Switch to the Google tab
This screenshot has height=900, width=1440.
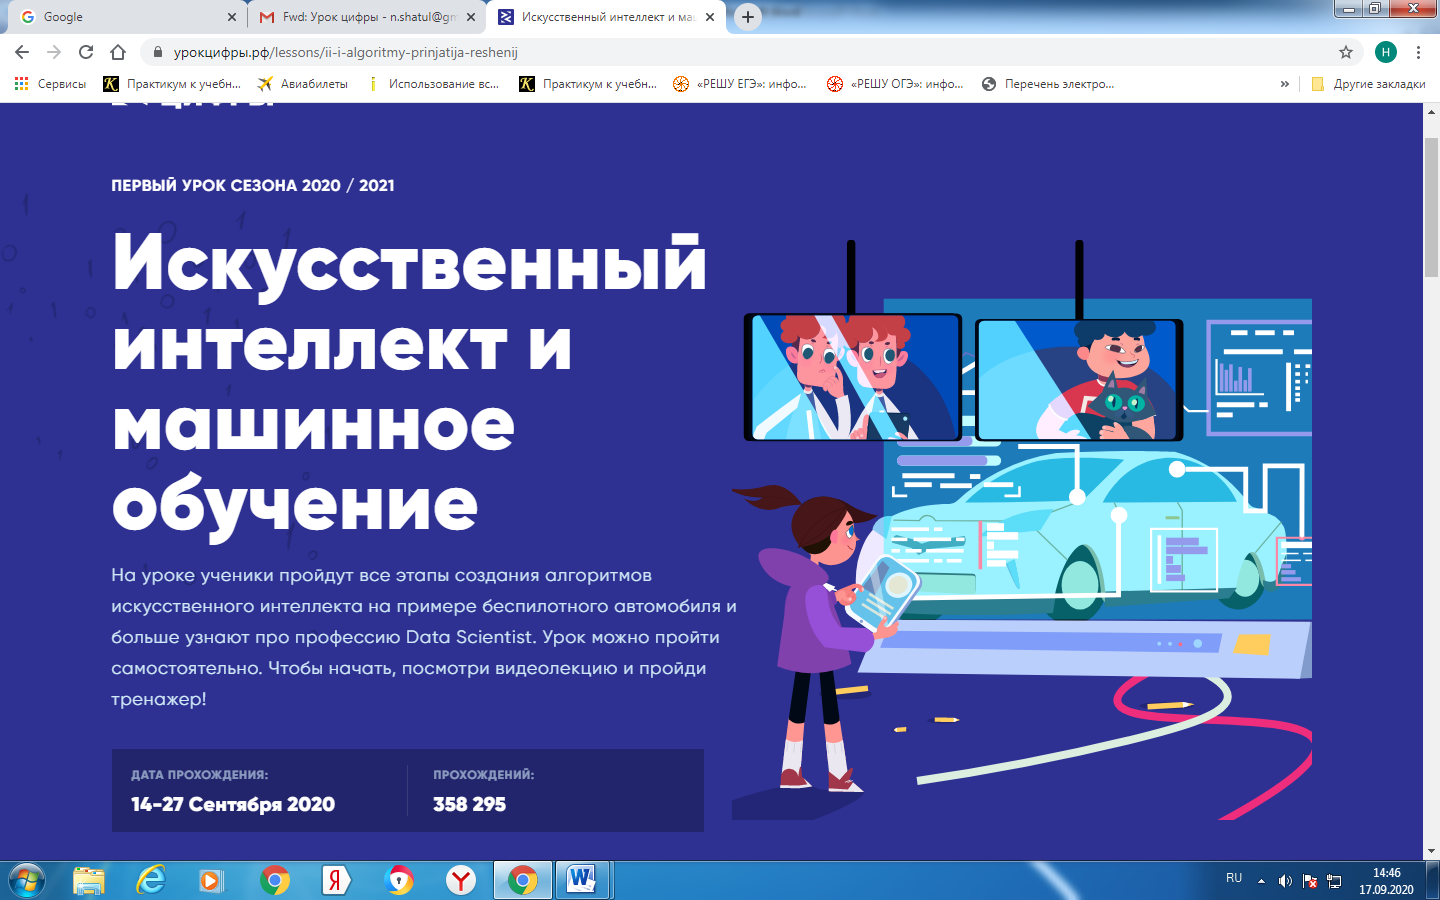[120, 17]
